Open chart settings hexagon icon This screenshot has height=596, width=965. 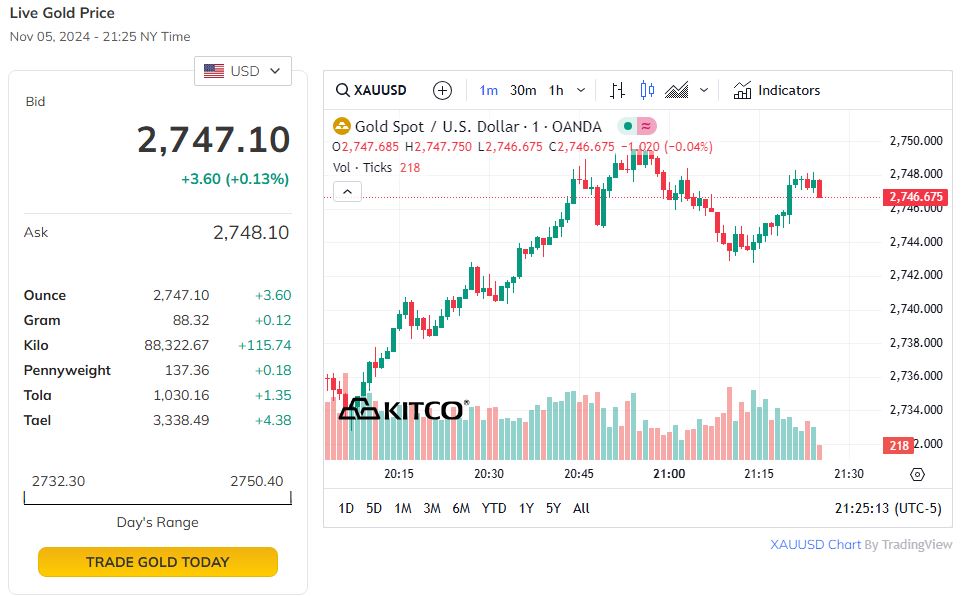coord(918,474)
